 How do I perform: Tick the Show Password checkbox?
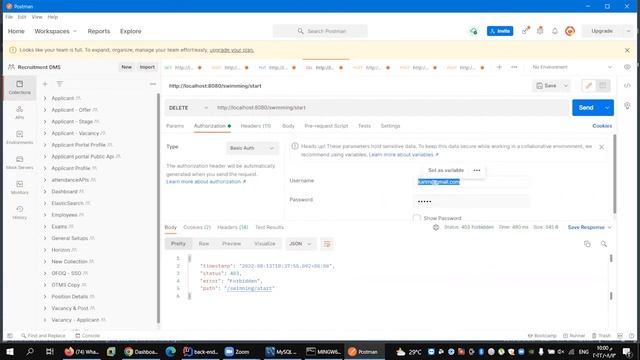[416, 218]
